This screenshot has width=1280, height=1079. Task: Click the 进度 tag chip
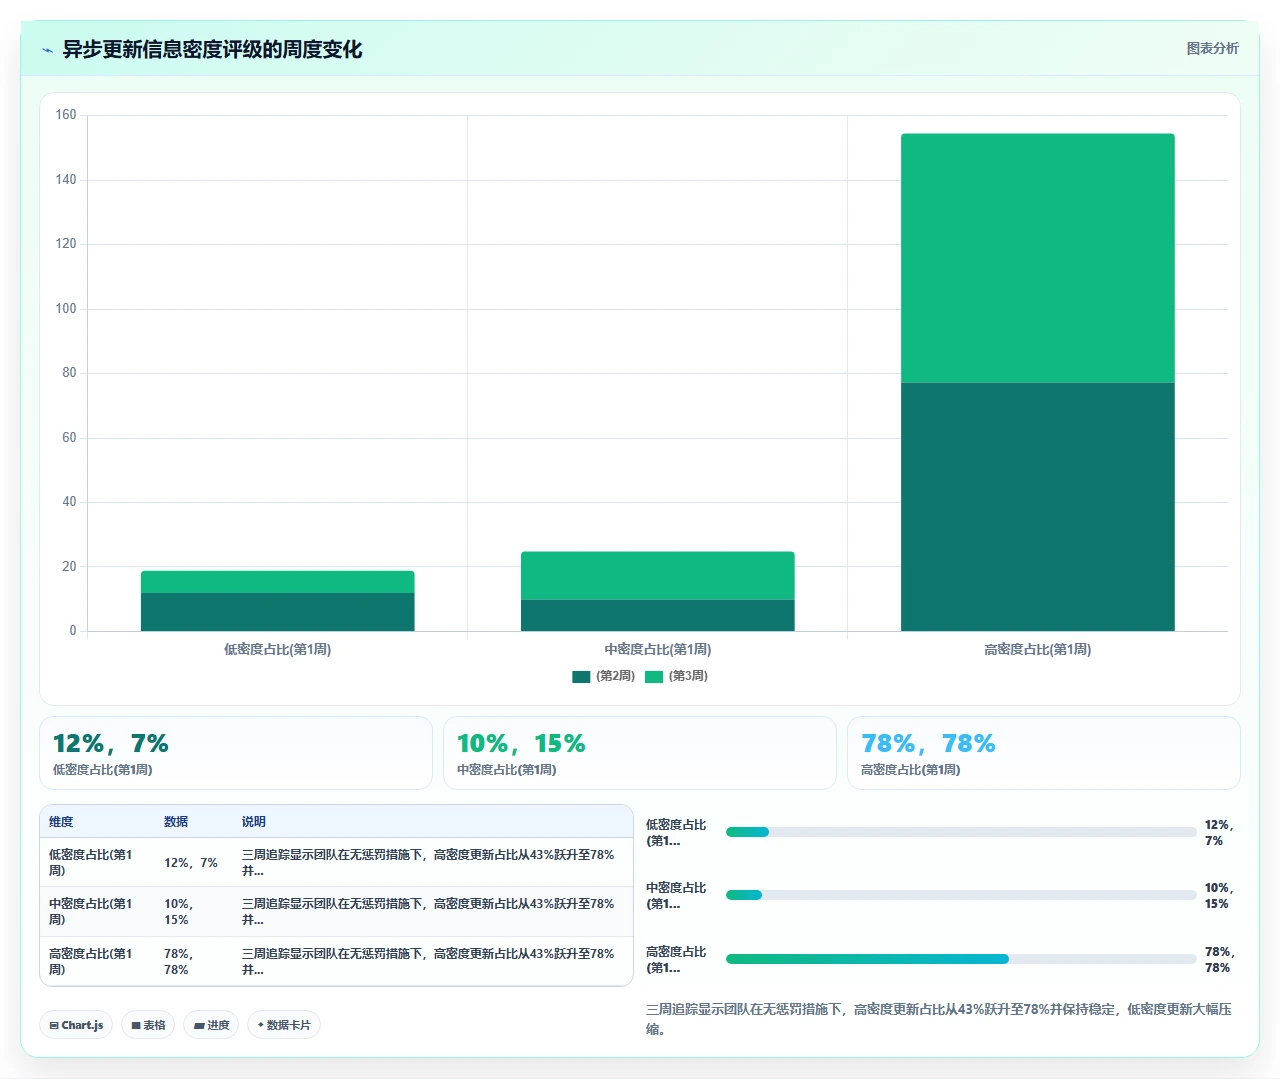coord(211,1025)
